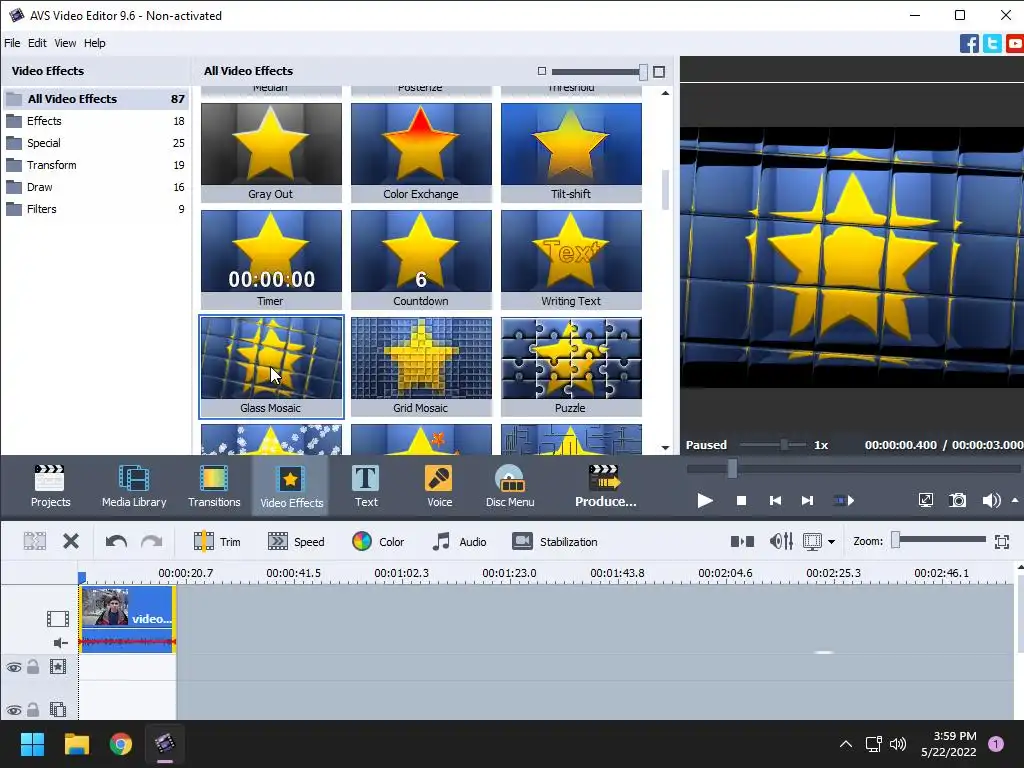Open the Color correction tool

click(x=378, y=541)
